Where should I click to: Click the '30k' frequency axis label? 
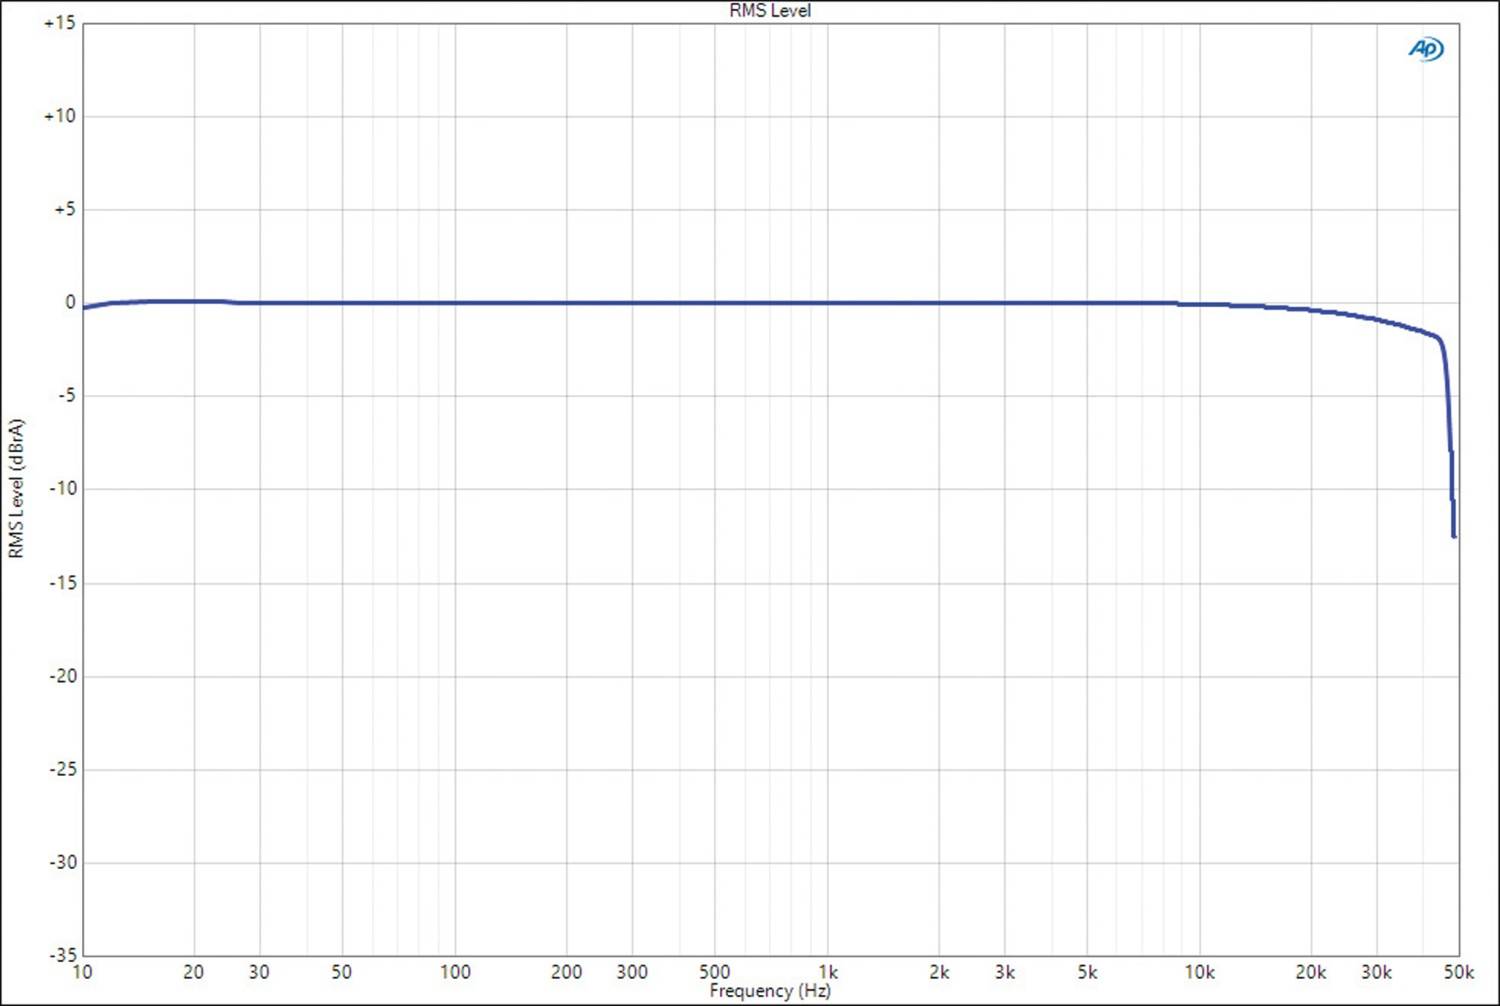click(1377, 972)
